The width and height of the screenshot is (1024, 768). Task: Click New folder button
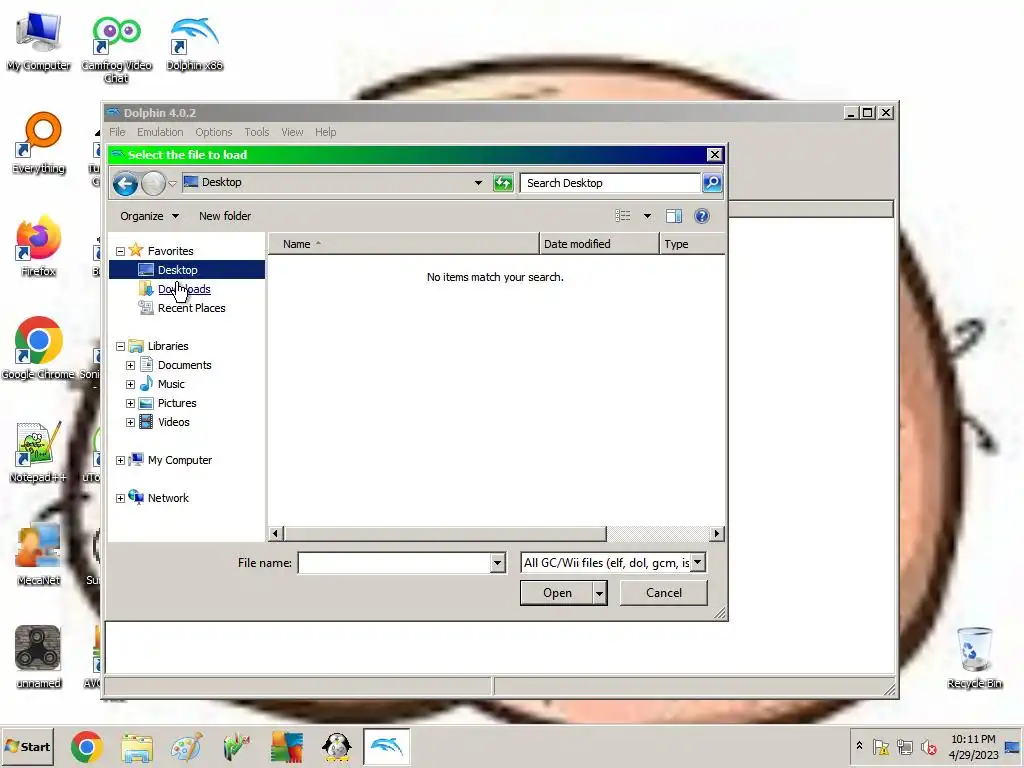click(x=225, y=216)
